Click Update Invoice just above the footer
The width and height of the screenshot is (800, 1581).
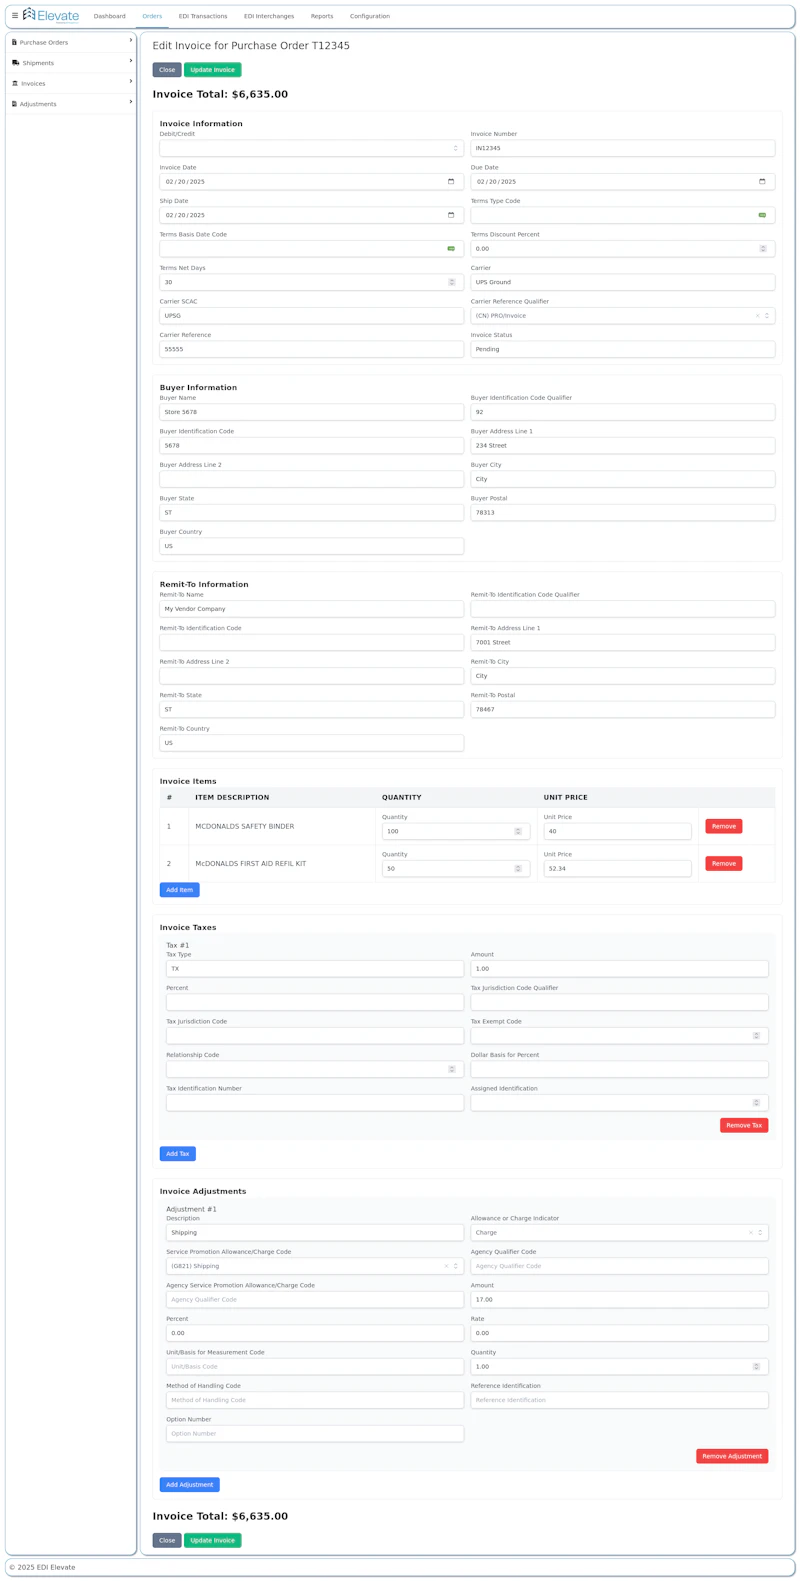(x=213, y=1540)
